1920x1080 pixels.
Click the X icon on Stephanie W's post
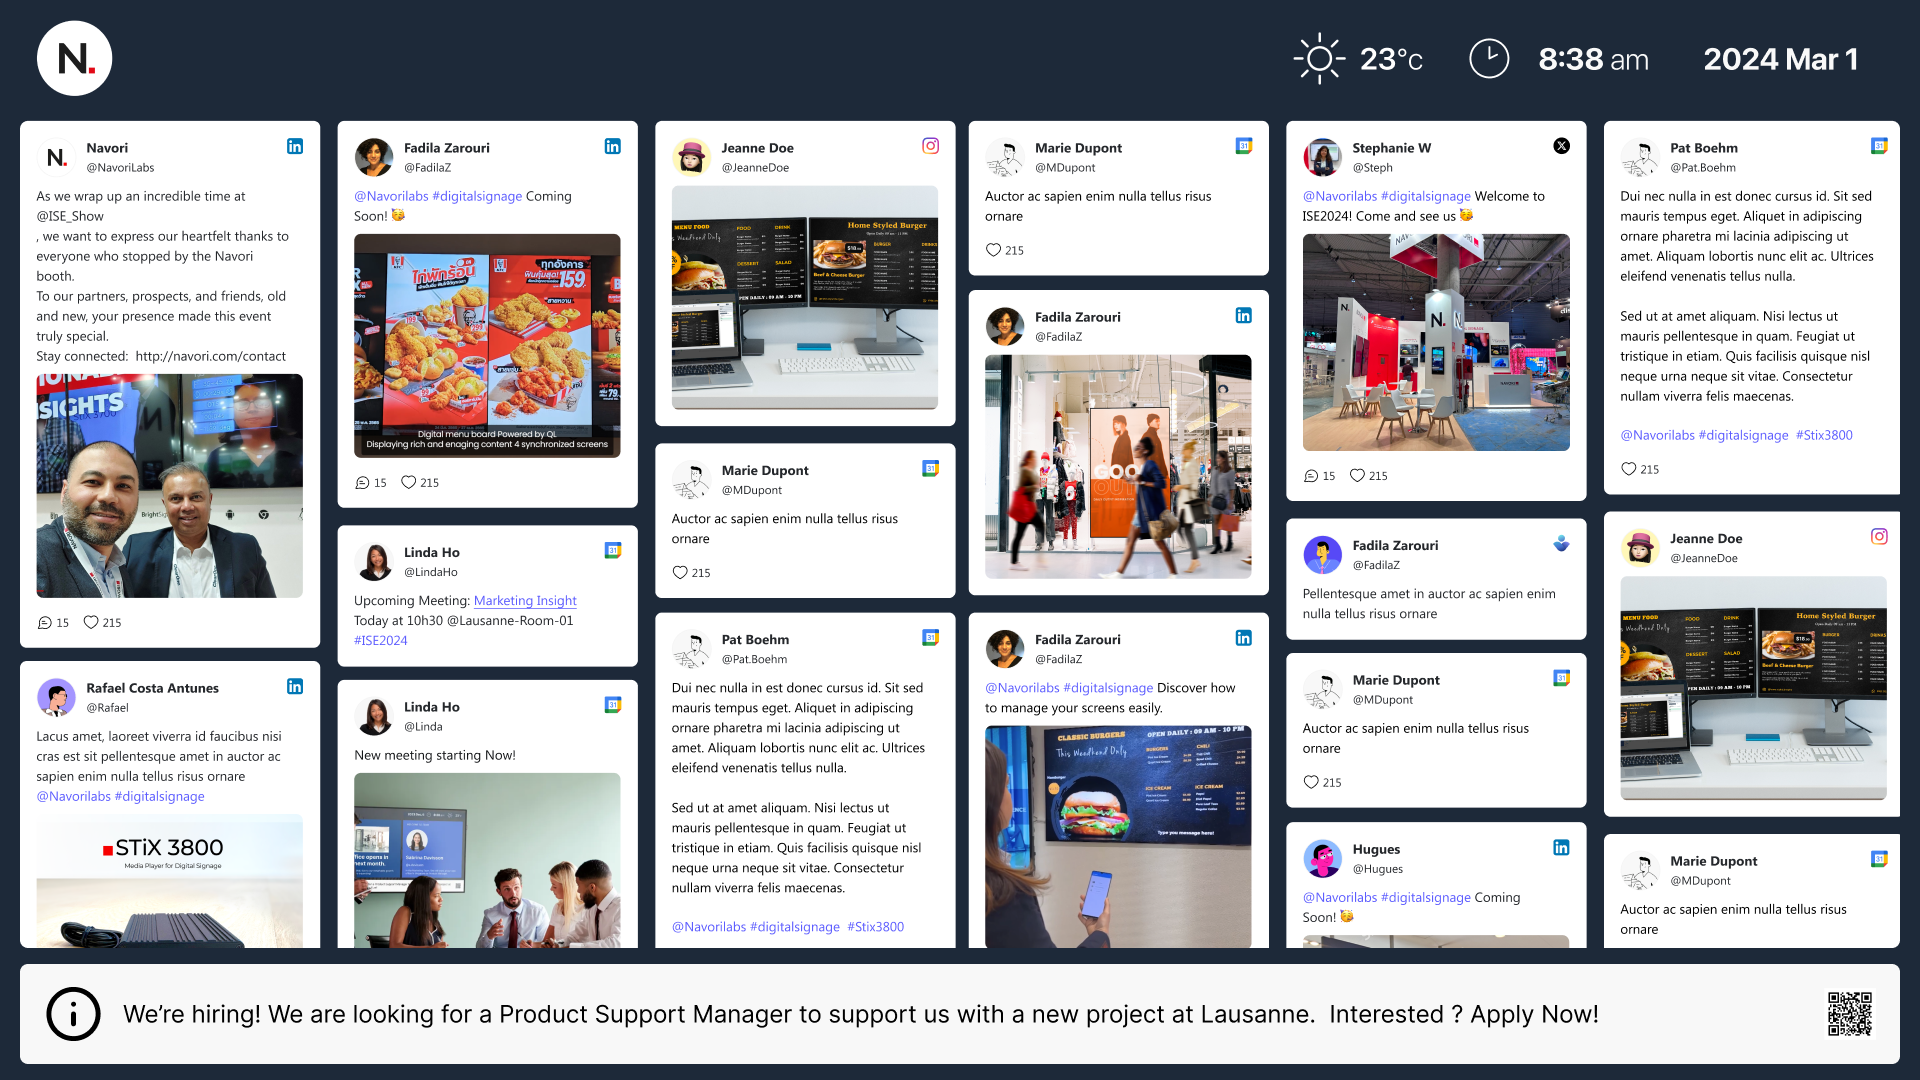1561,146
